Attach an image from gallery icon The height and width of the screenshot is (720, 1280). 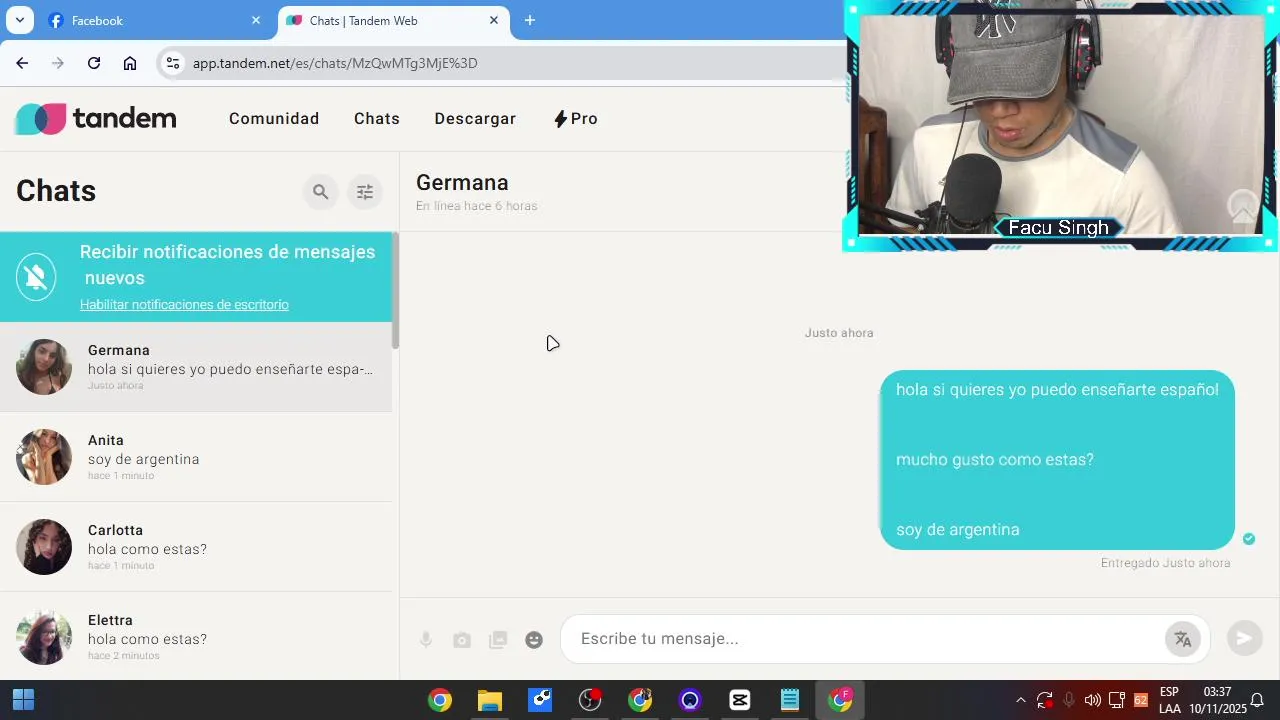[498, 640]
